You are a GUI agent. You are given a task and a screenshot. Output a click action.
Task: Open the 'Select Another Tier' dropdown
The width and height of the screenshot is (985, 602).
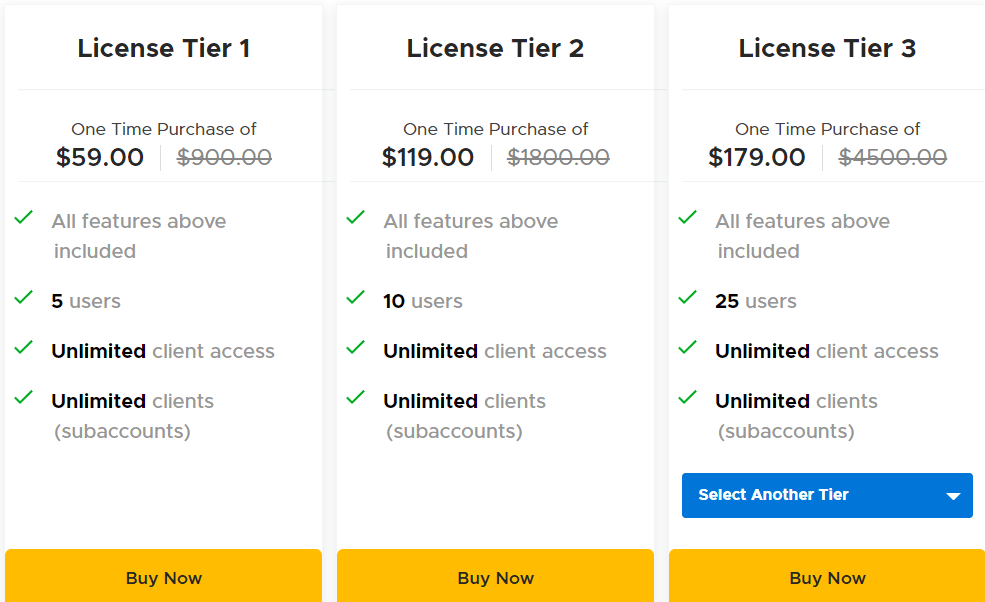(827, 495)
